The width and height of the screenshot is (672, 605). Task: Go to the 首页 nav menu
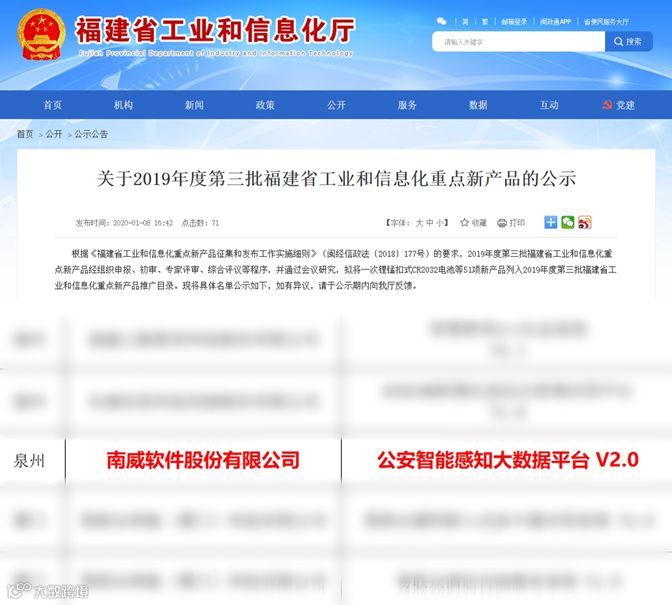point(53,105)
